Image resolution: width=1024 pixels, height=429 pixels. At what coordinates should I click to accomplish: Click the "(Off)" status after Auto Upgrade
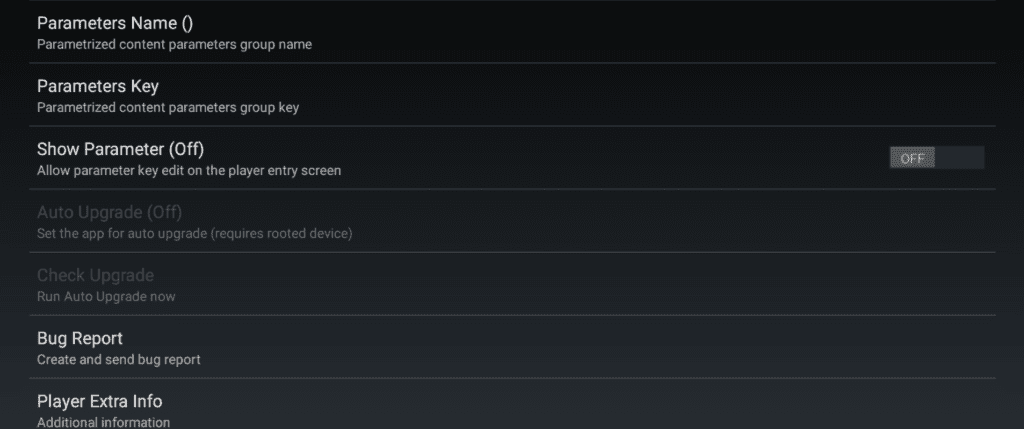(164, 212)
